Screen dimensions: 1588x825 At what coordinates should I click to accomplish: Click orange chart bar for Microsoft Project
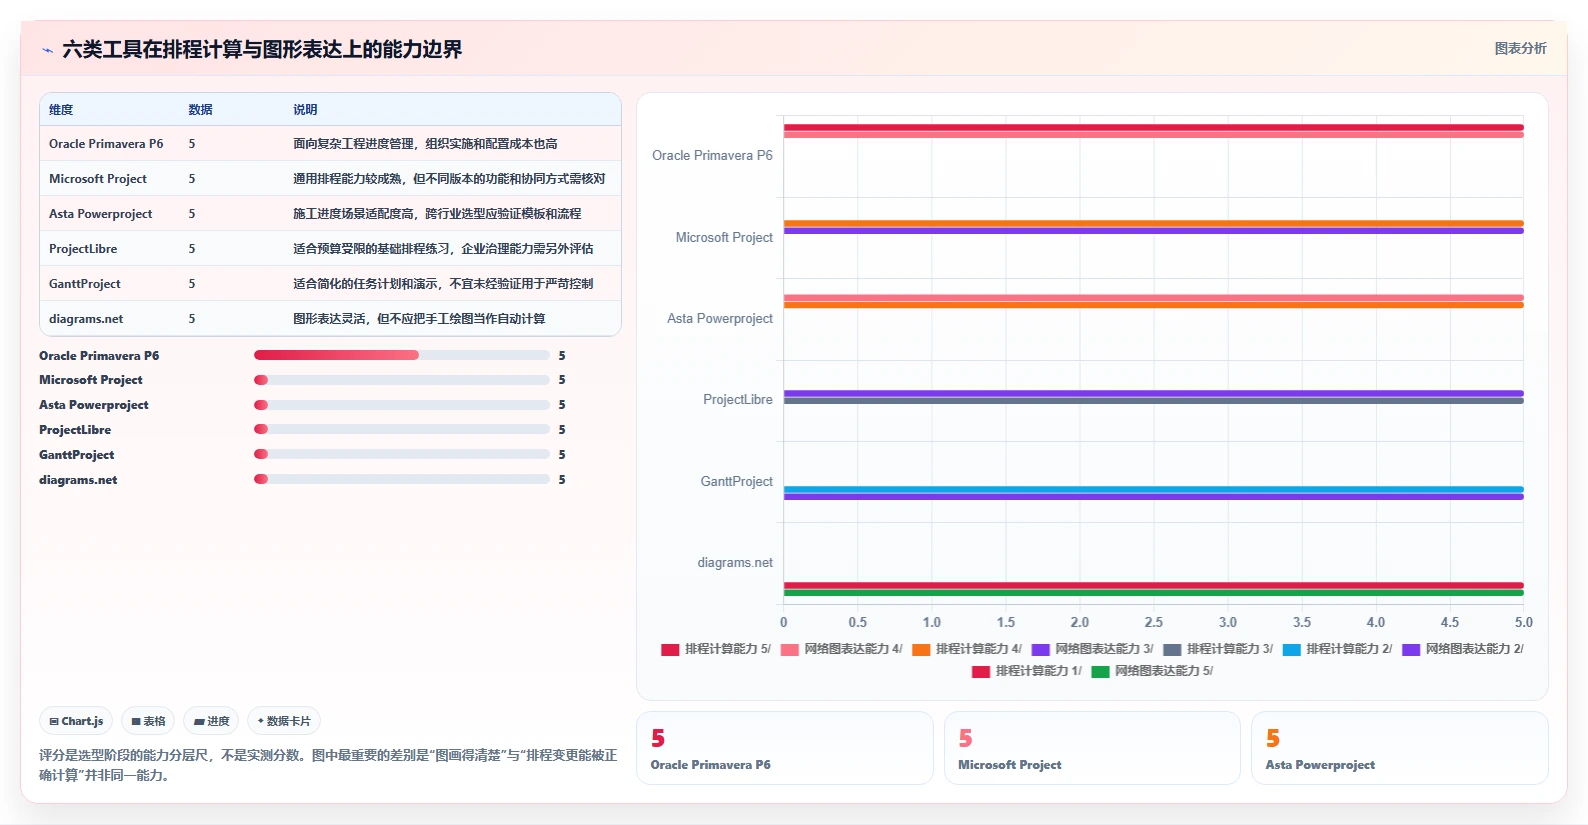point(1153,223)
